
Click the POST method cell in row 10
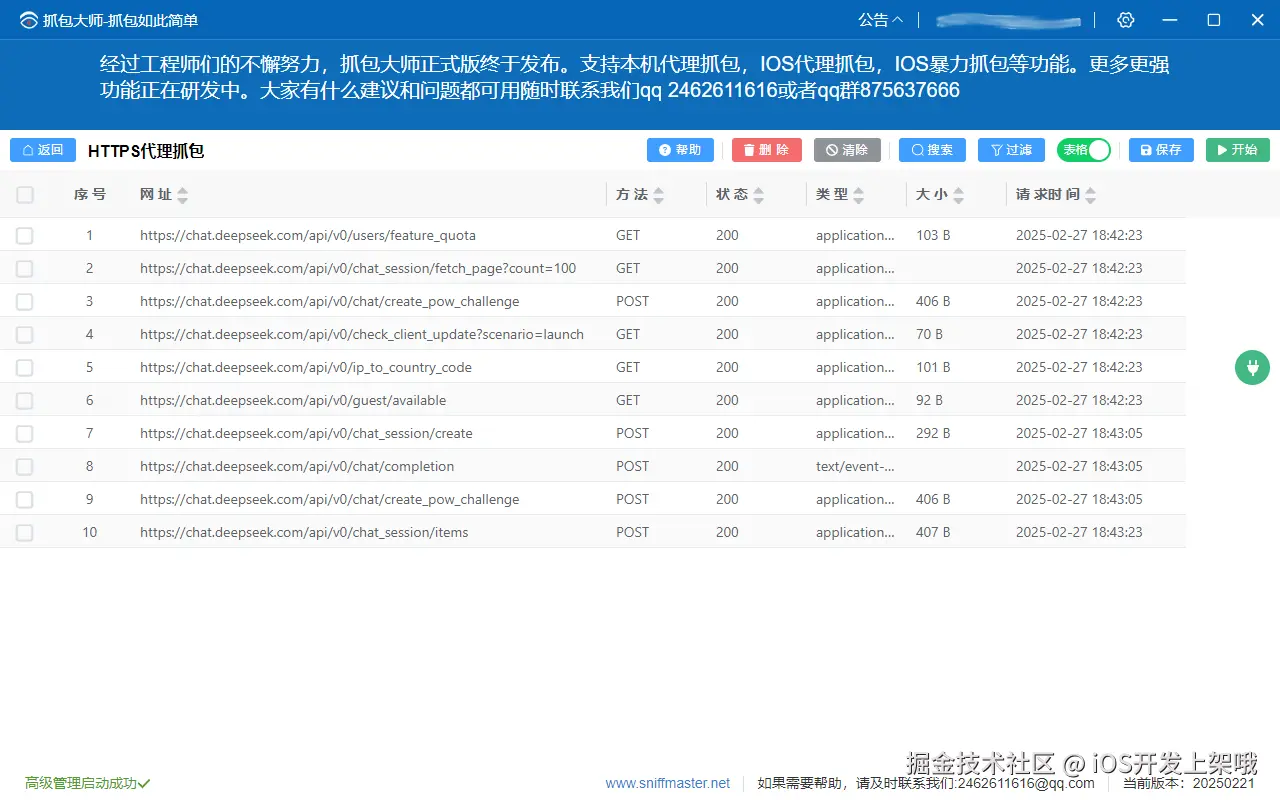(x=632, y=533)
